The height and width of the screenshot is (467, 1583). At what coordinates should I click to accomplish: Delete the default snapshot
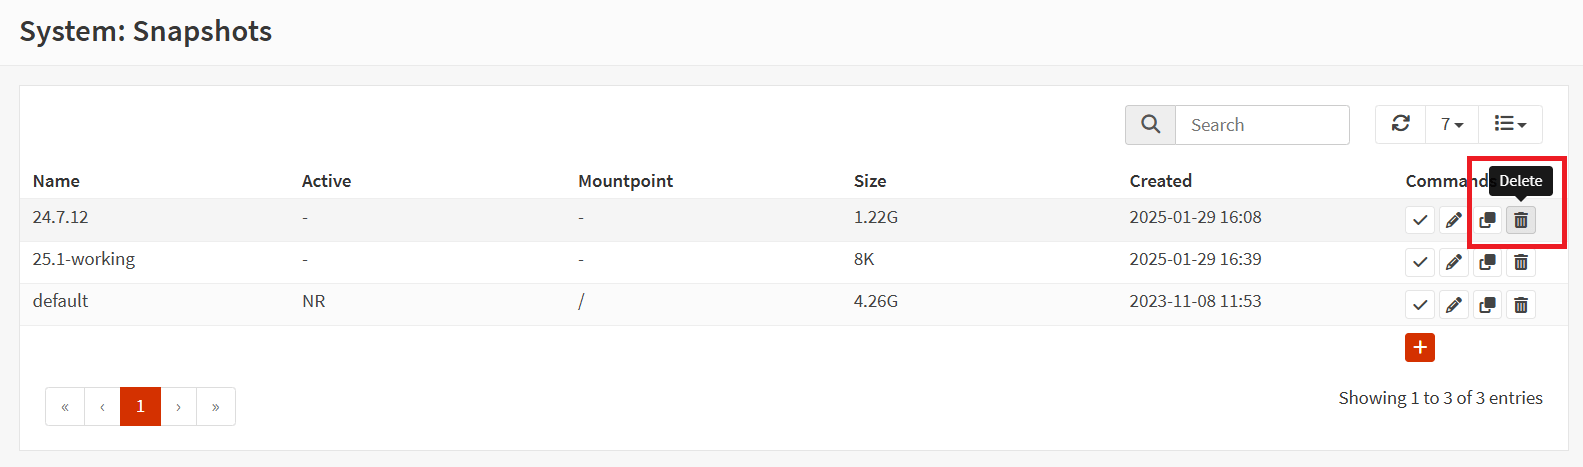pos(1521,304)
